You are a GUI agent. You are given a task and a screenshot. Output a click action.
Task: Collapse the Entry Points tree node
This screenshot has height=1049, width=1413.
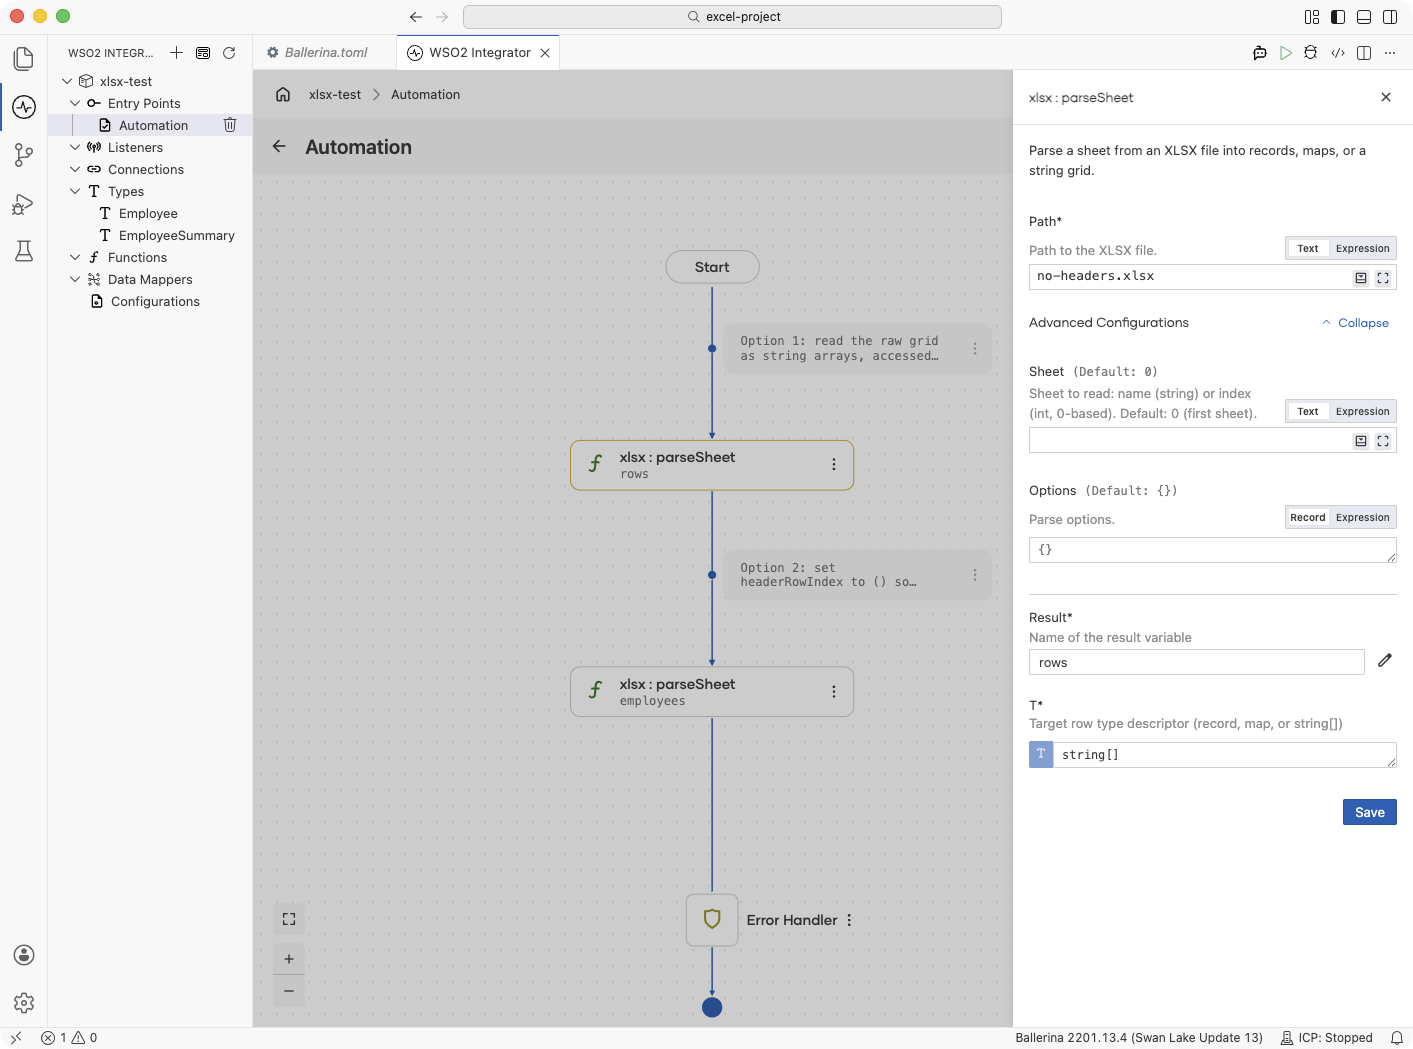pyautogui.click(x=75, y=103)
